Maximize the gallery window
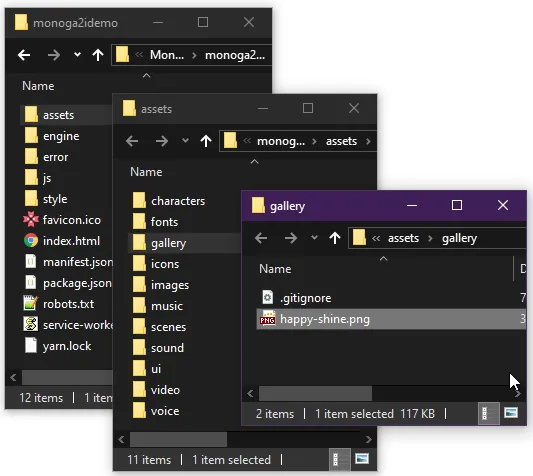The image size is (533, 476). [x=457, y=205]
